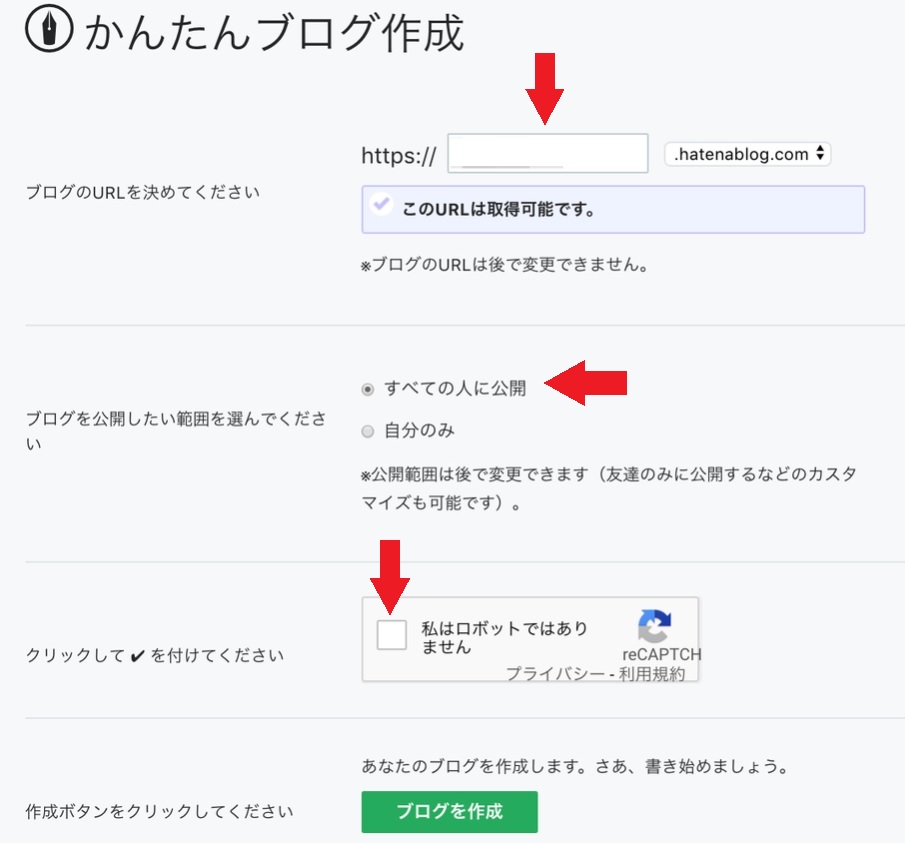Enable the 私はロボットではありません checkbox

click(391, 633)
